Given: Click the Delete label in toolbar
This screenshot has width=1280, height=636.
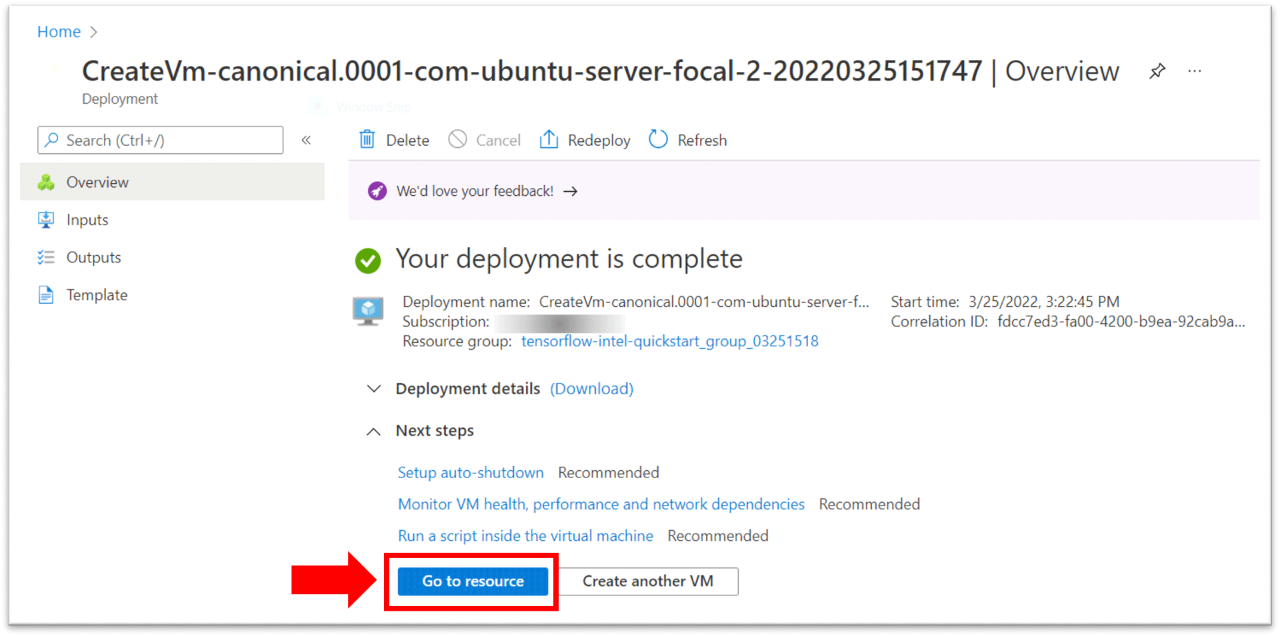Looking at the screenshot, I should [x=408, y=141].
